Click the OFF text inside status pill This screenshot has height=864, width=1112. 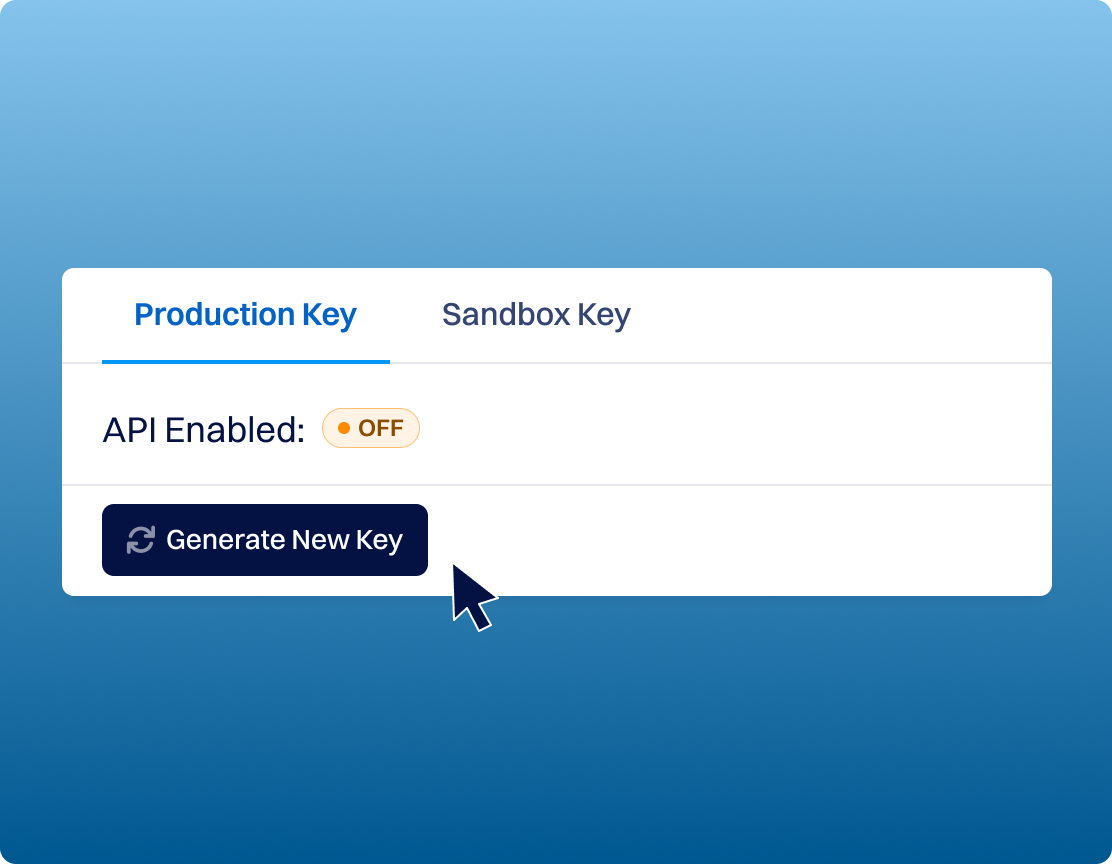(x=381, y=428)
